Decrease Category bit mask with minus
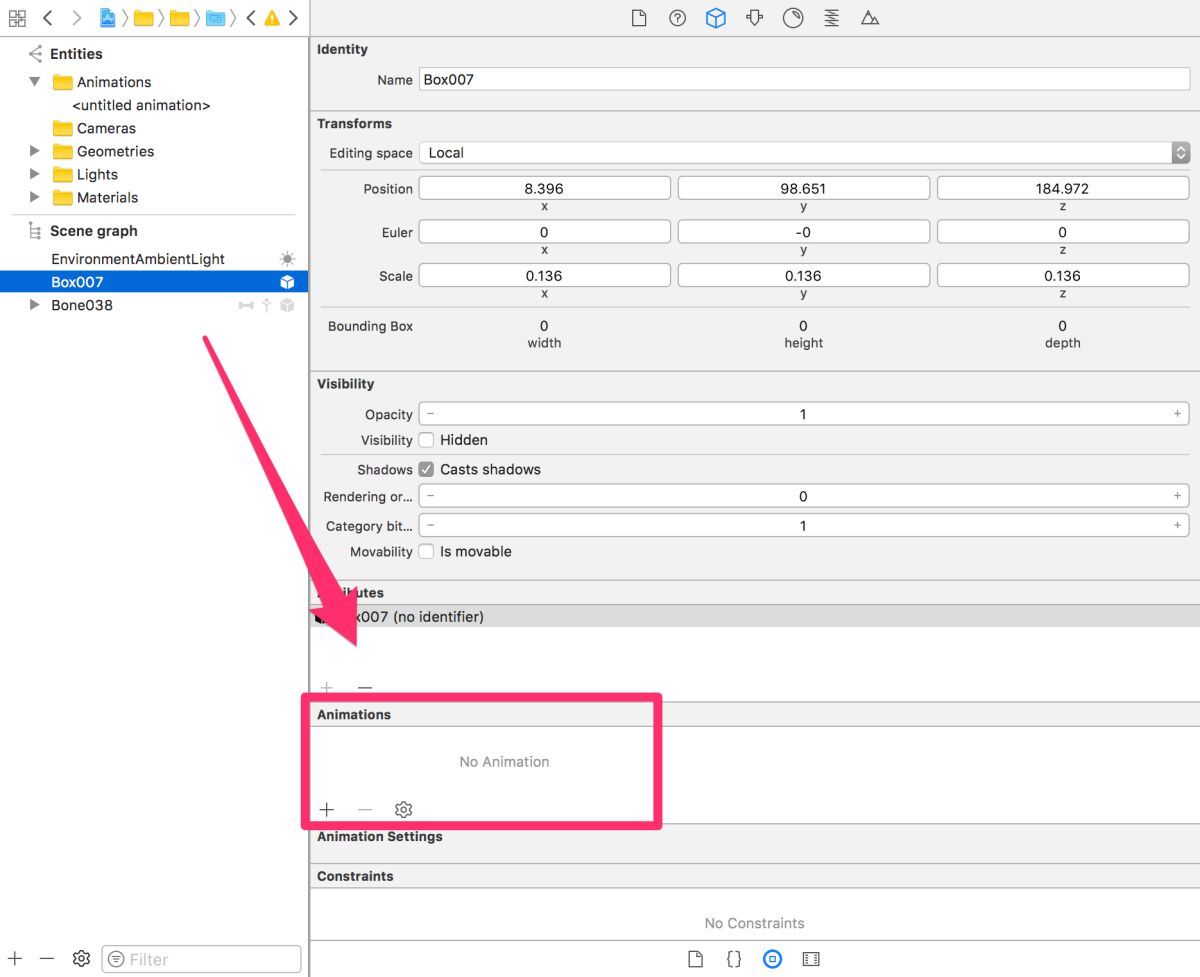Screen dimensions: 1200x977 pyautogui.click(x=430, y=525)
